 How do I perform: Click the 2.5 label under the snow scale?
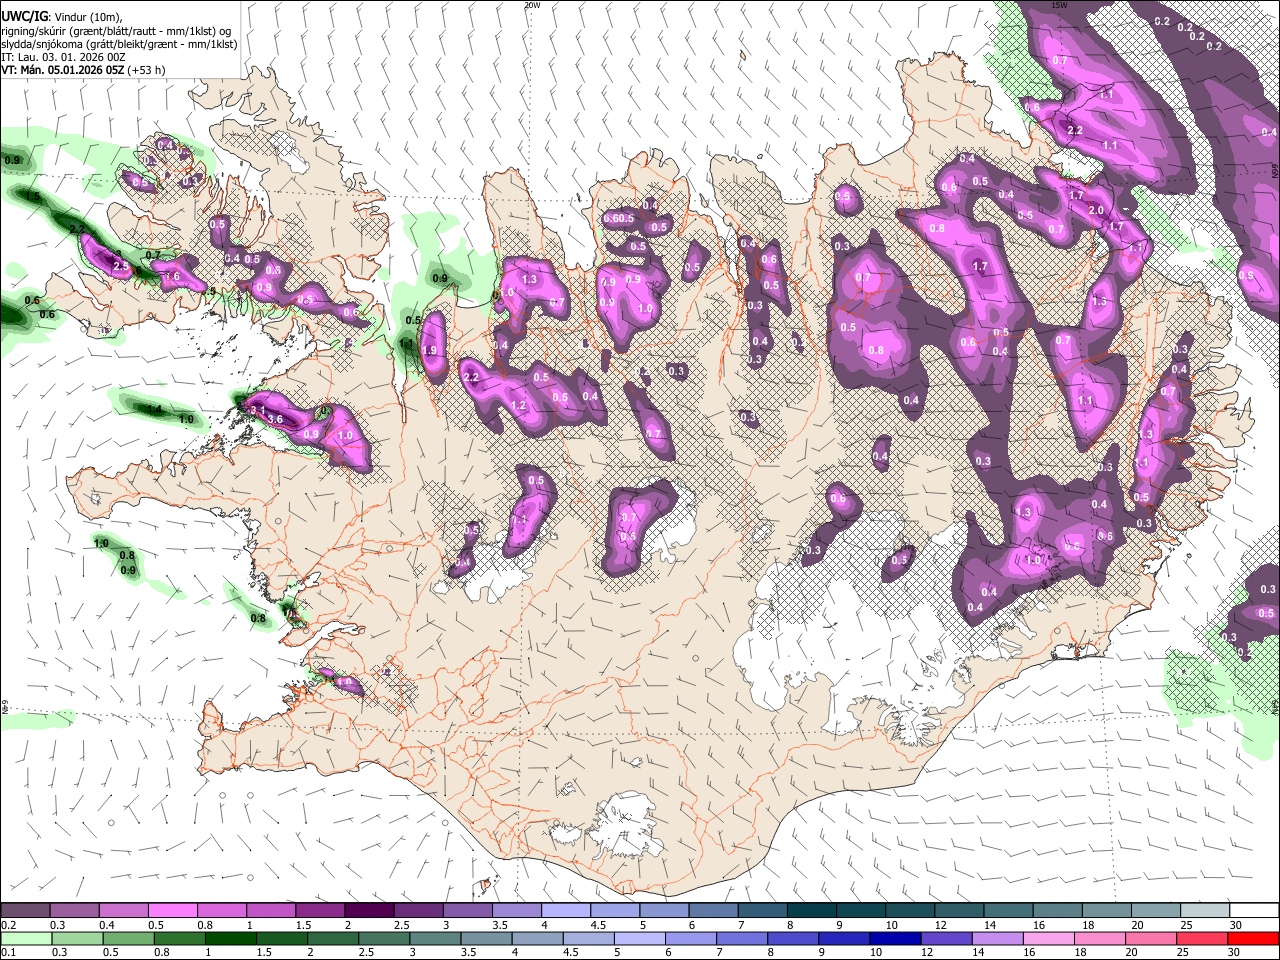click(x=401, y=925)
